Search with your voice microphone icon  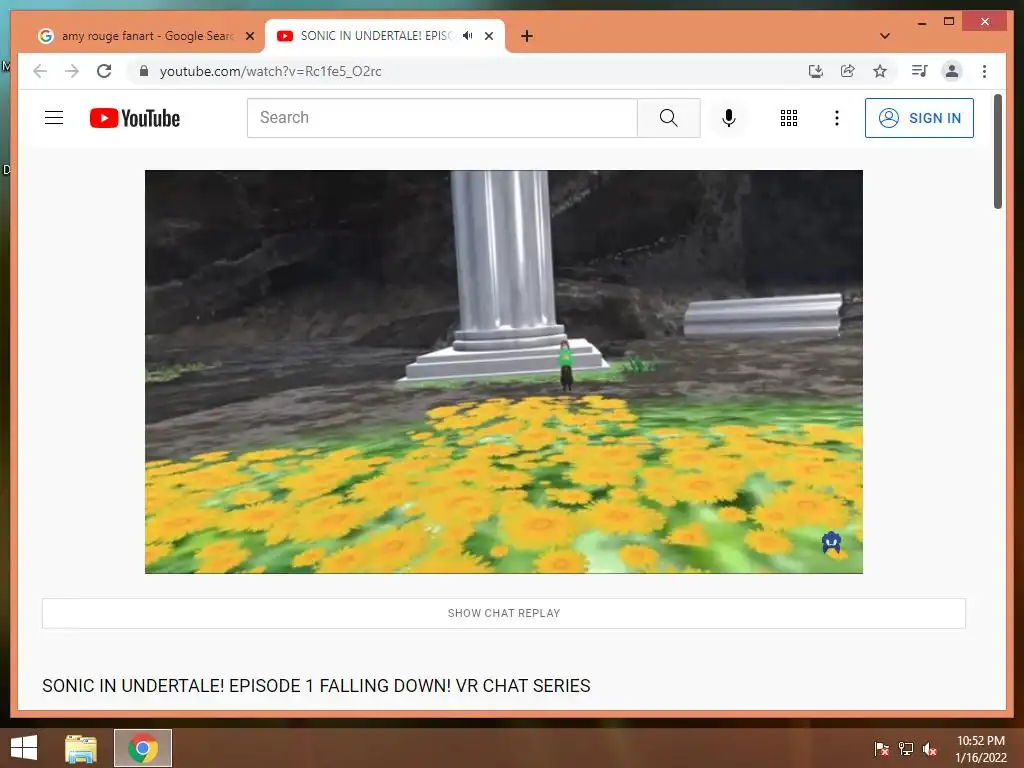[729, 118]
